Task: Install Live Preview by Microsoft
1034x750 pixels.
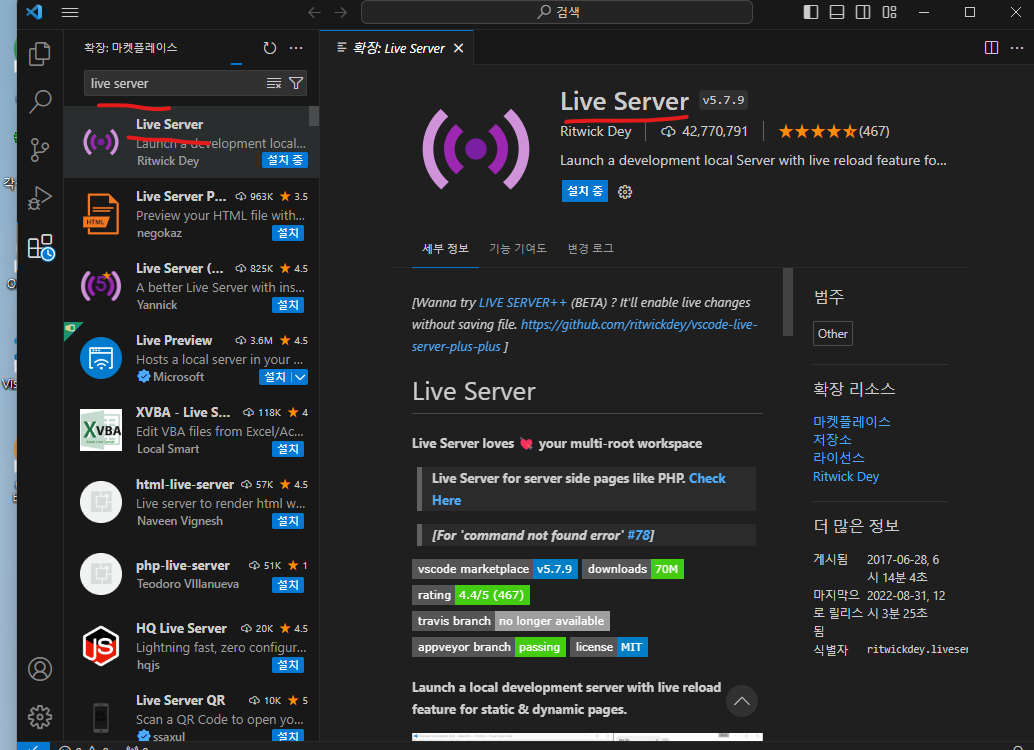Action: coord(275,377)
